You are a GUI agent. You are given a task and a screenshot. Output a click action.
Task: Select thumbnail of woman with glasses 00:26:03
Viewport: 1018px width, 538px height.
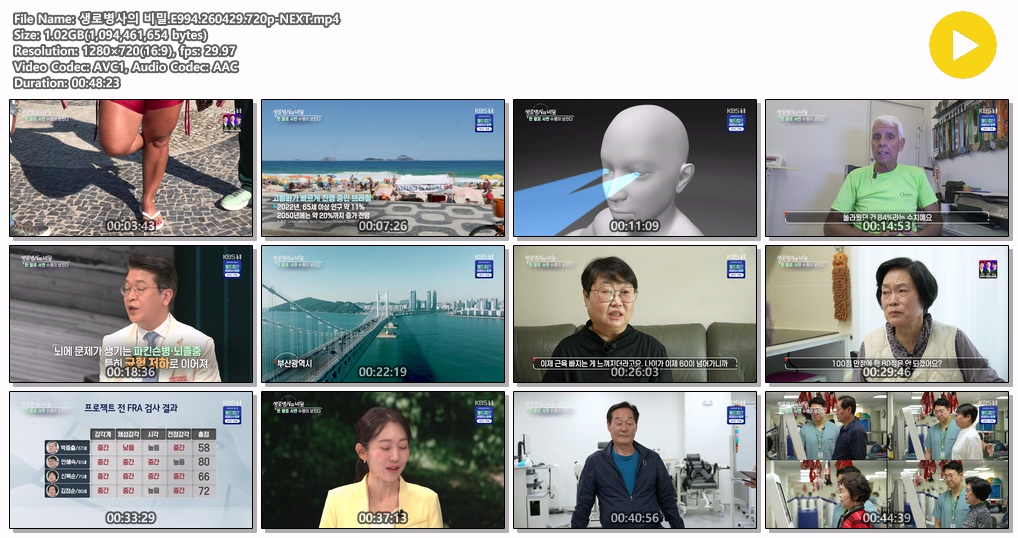click(635, 314)
